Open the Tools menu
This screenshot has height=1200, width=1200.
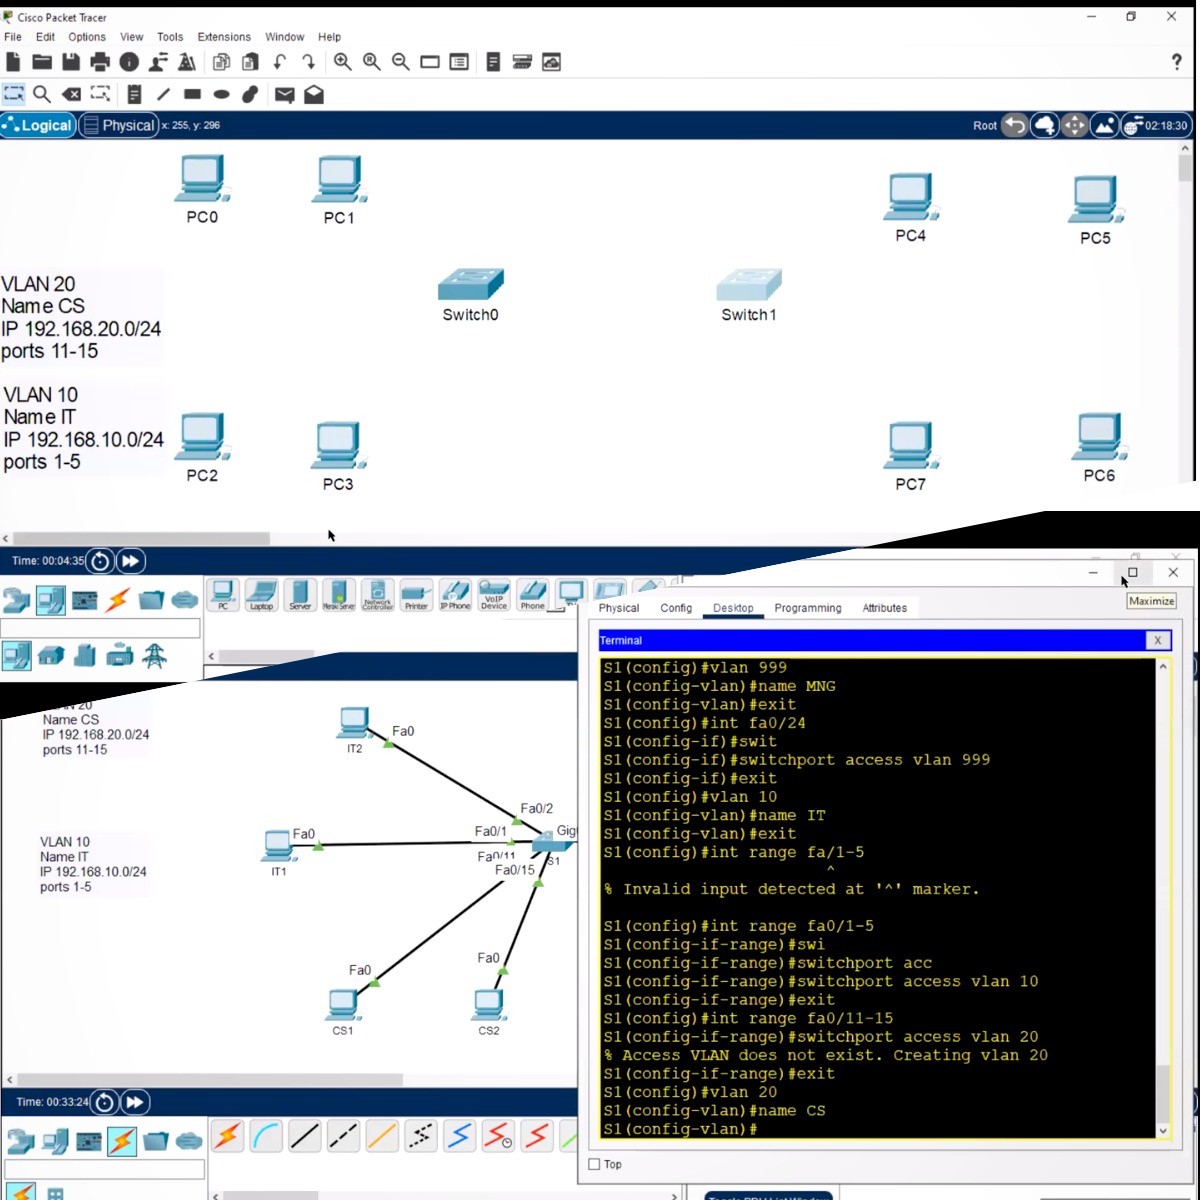[170, 37]
